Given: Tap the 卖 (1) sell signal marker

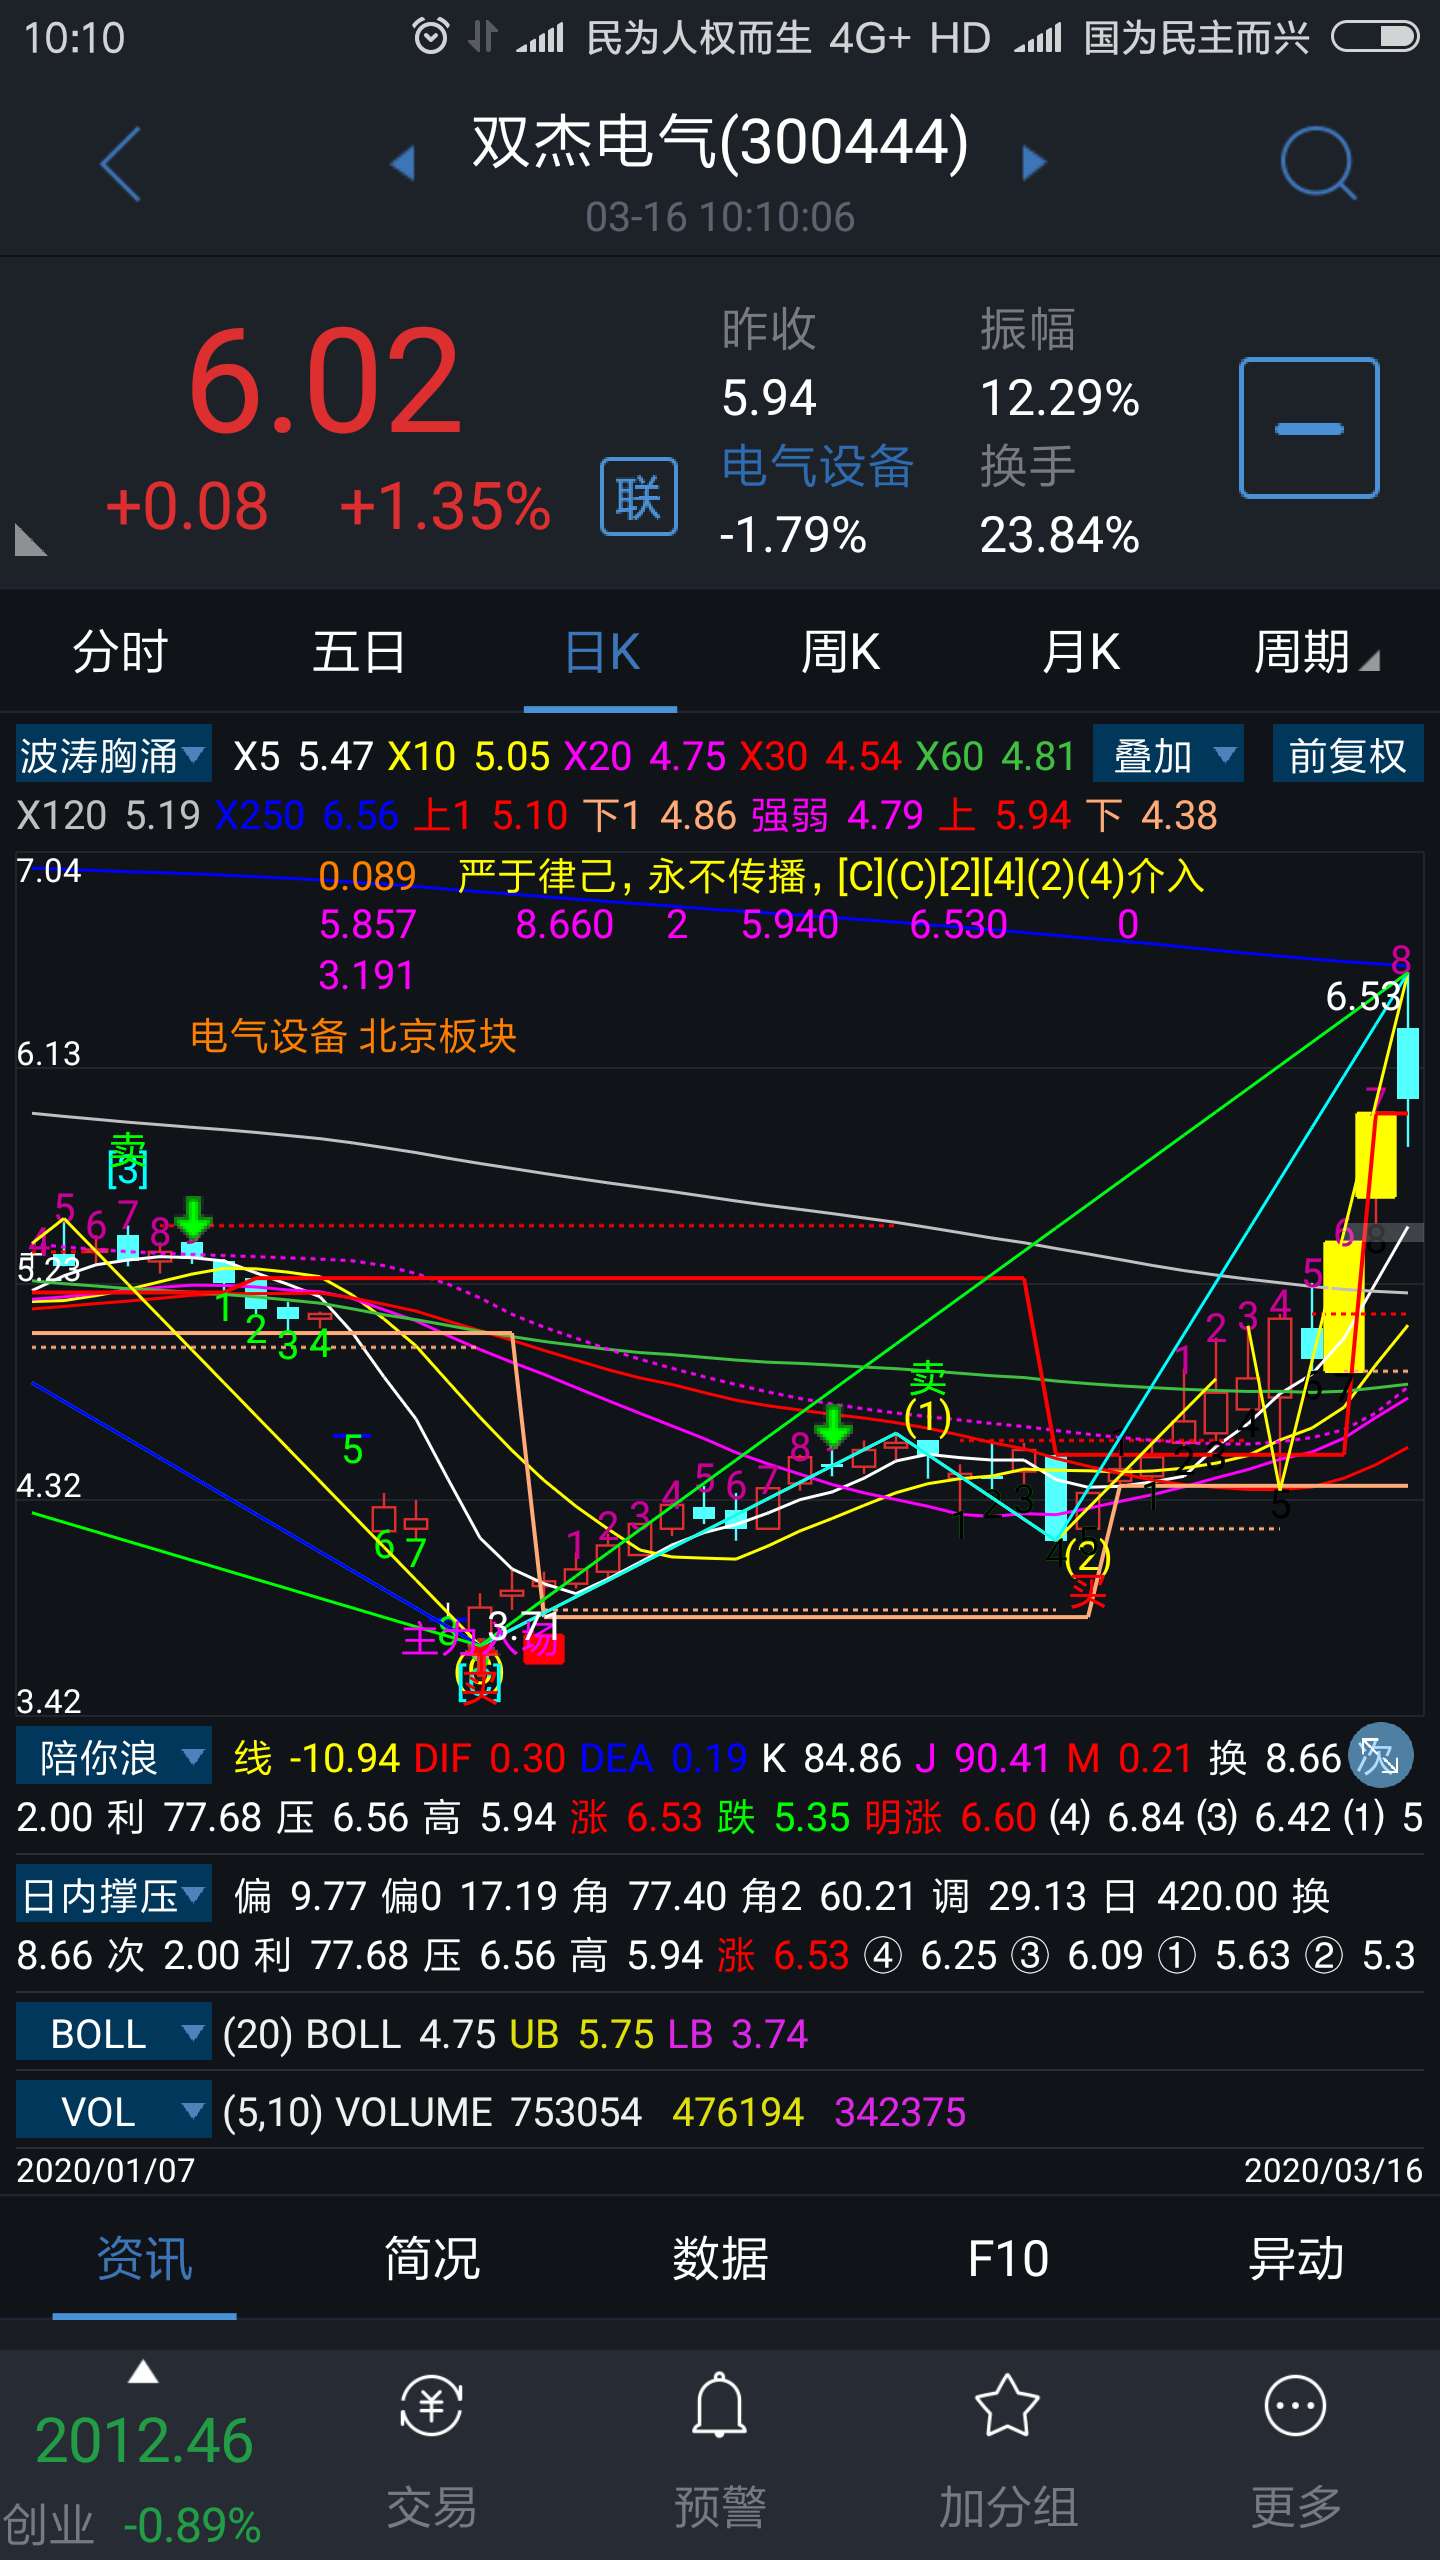Looking at the screenshot, I should (927, 1398).
